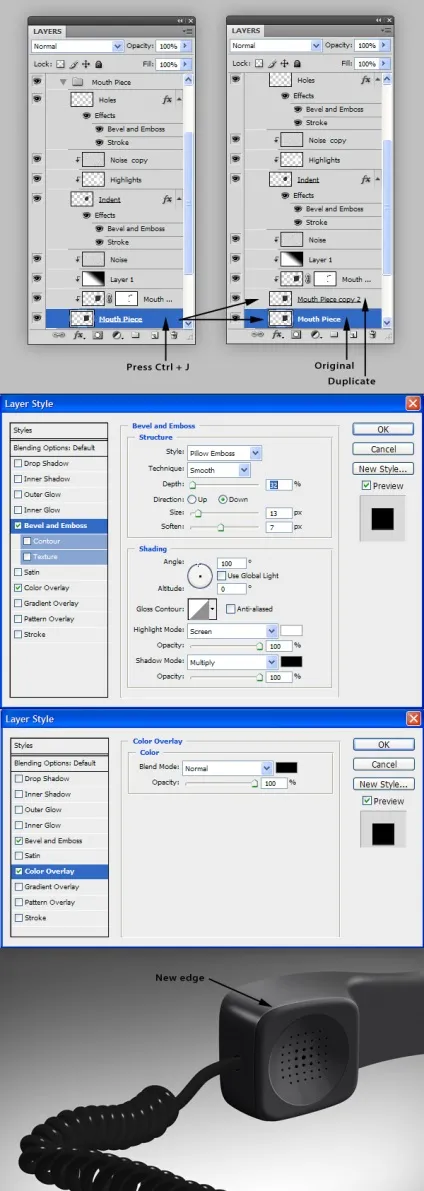Select the Up direction radio button
Viewport: 424px width, 1191px height.
191,499
